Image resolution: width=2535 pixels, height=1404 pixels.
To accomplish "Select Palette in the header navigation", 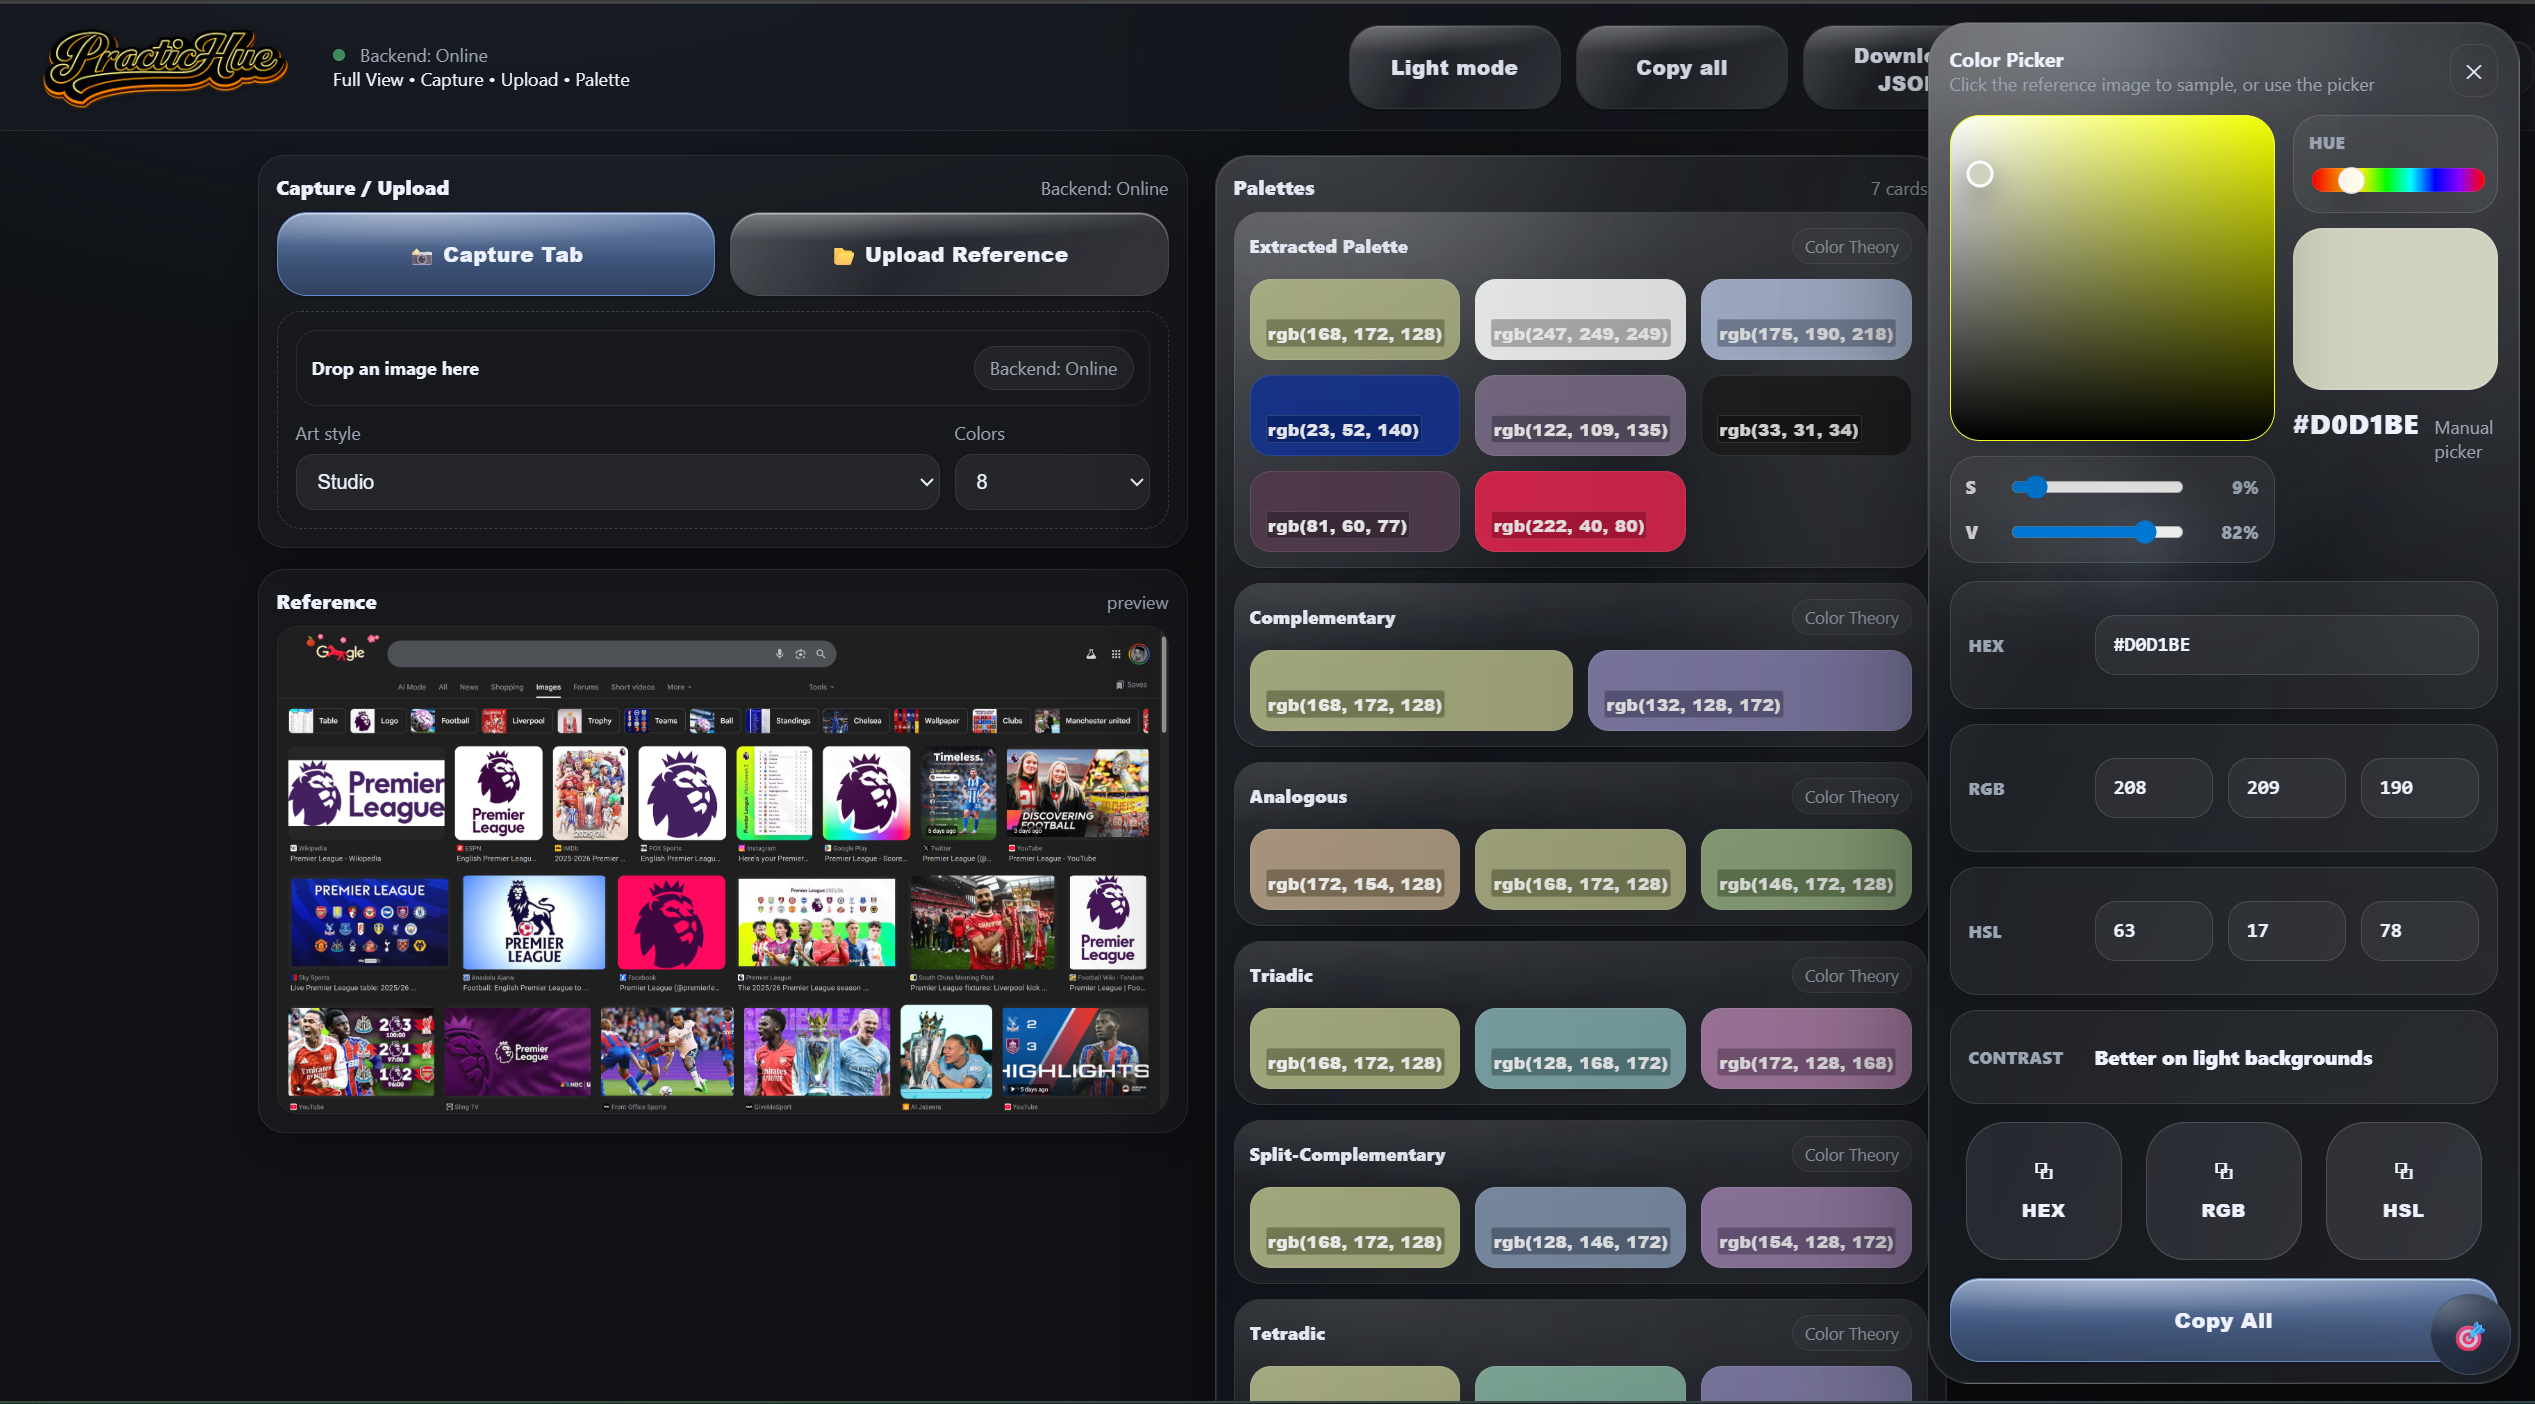I will coord(603,80).
